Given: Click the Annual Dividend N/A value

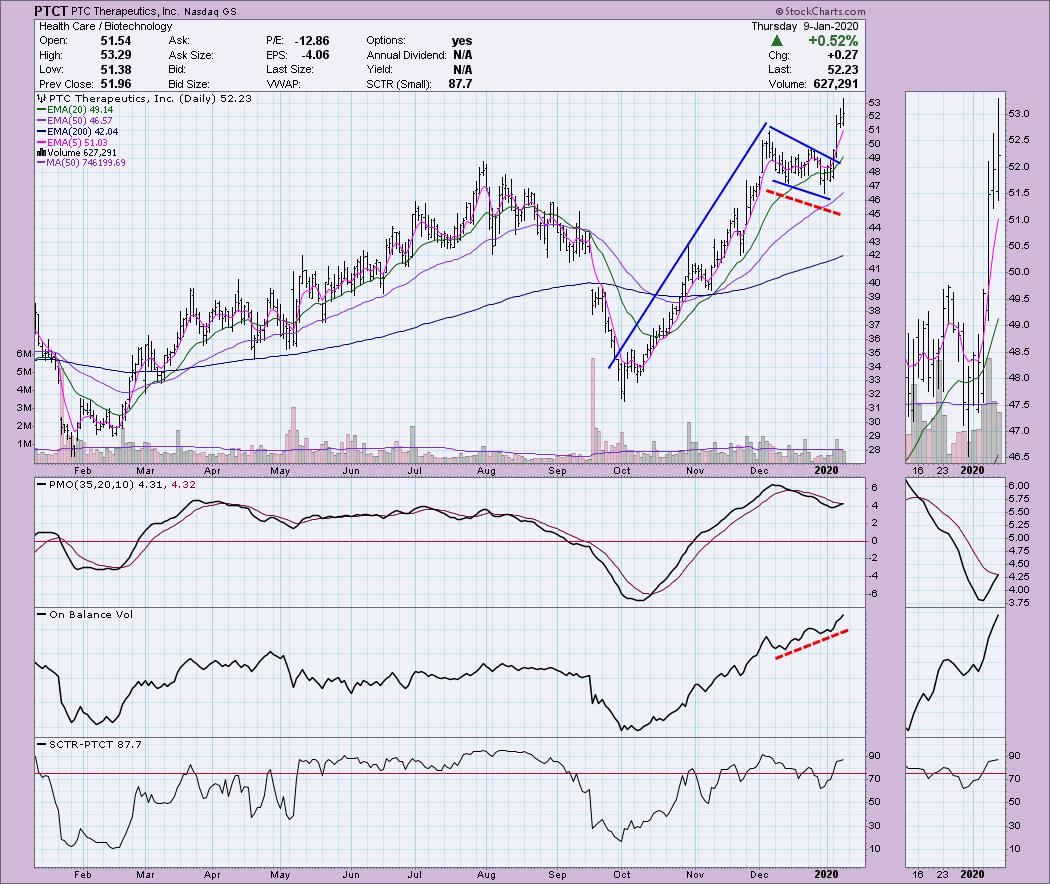Looking at the screenshot, I should point(462,55).
